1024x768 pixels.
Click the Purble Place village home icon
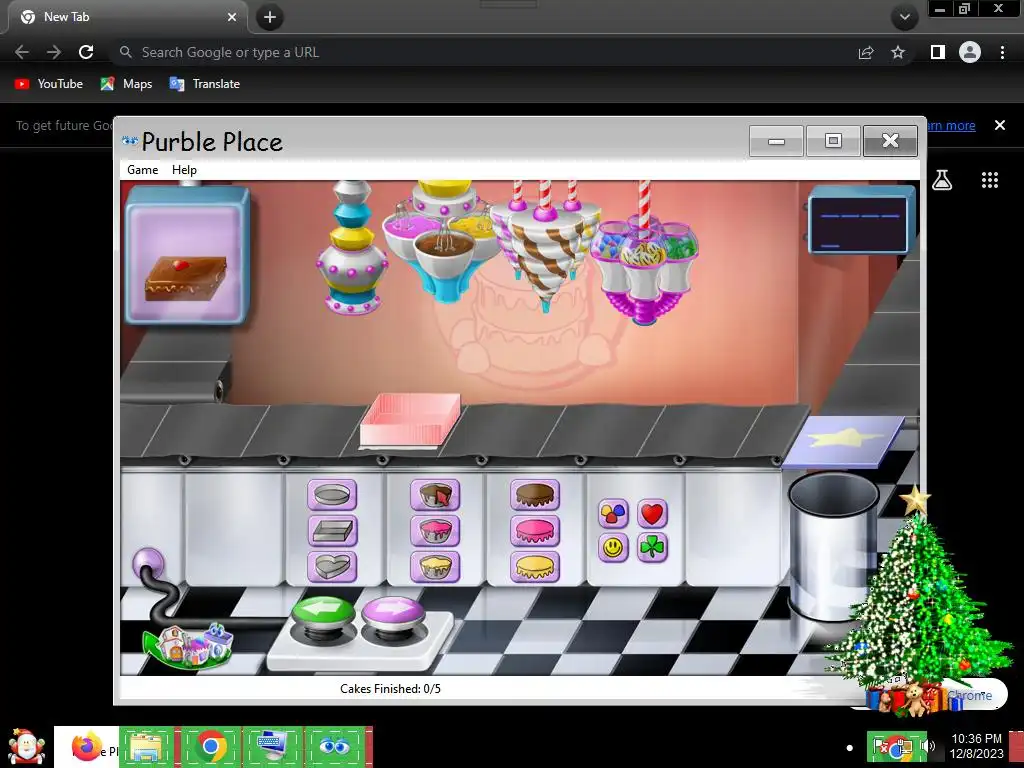(189, 645)
